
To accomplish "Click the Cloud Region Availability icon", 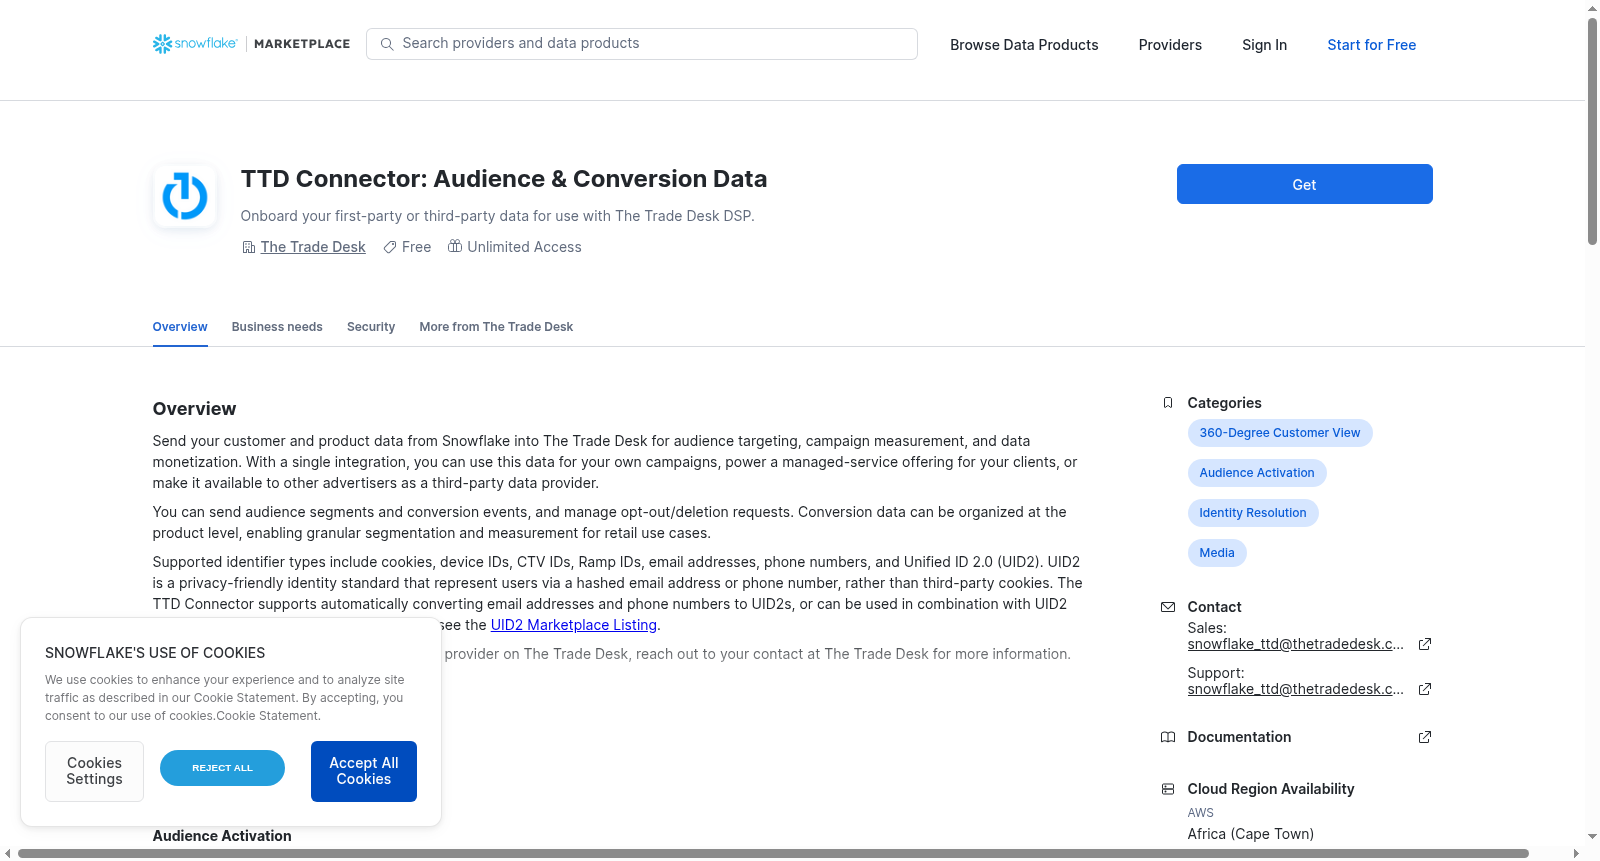I will [x=1168, y=789].
